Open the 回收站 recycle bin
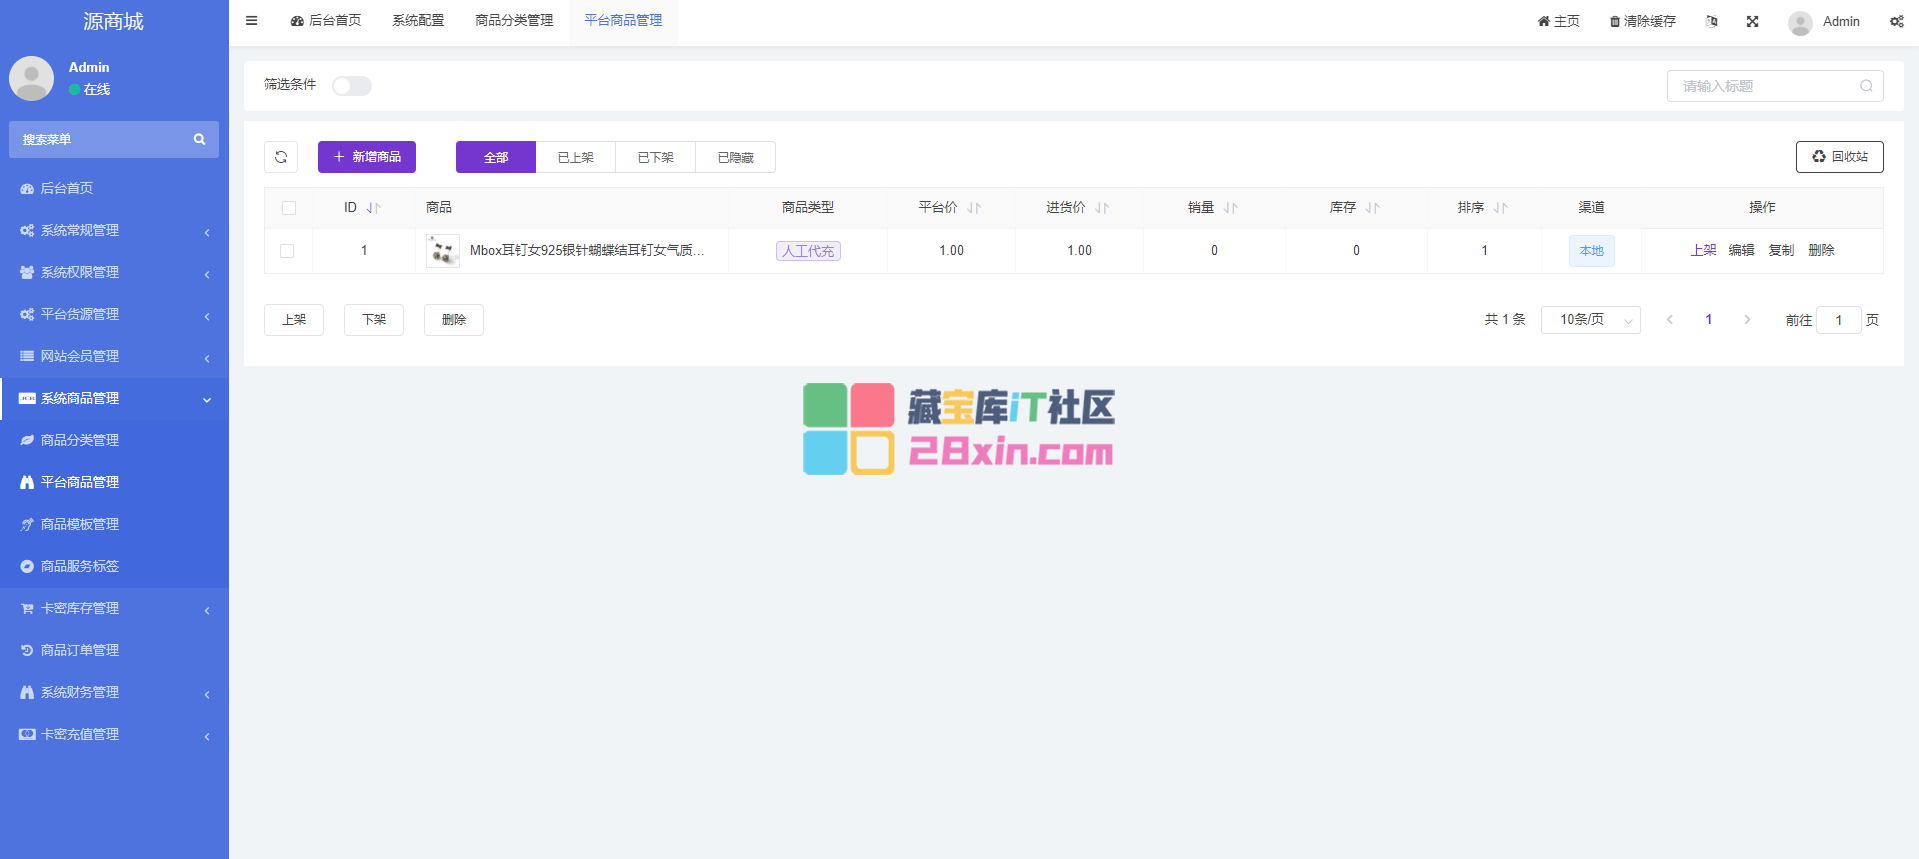 (x=1840, y=157)
